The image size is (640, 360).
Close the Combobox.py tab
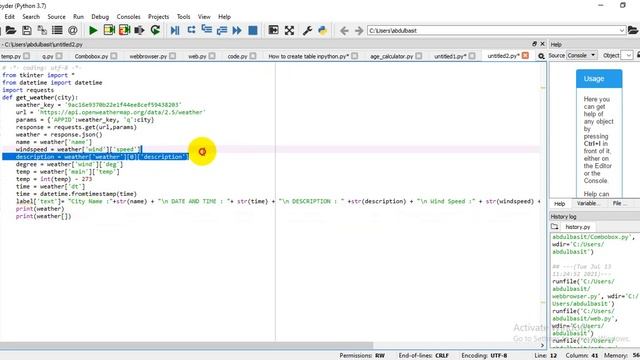coord(114,56)
